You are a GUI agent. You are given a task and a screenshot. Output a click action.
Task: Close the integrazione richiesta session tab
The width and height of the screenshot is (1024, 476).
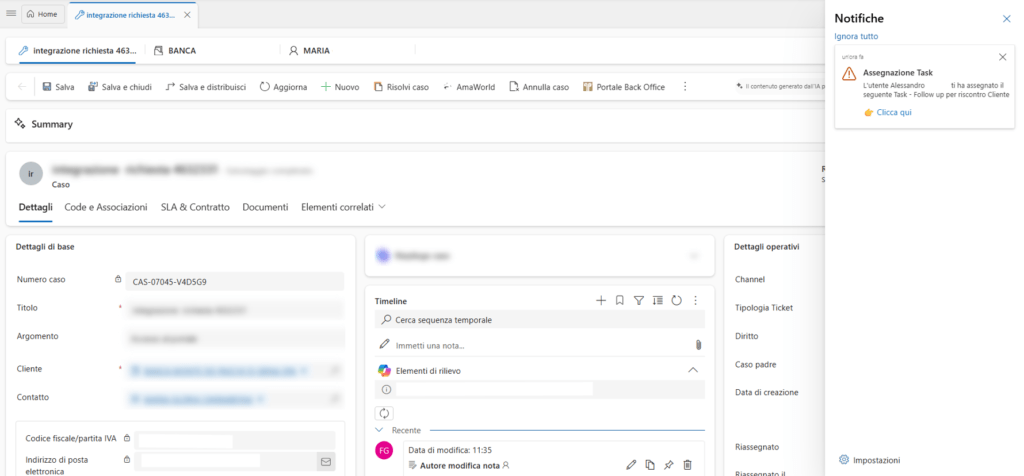(x=187, y=14)
